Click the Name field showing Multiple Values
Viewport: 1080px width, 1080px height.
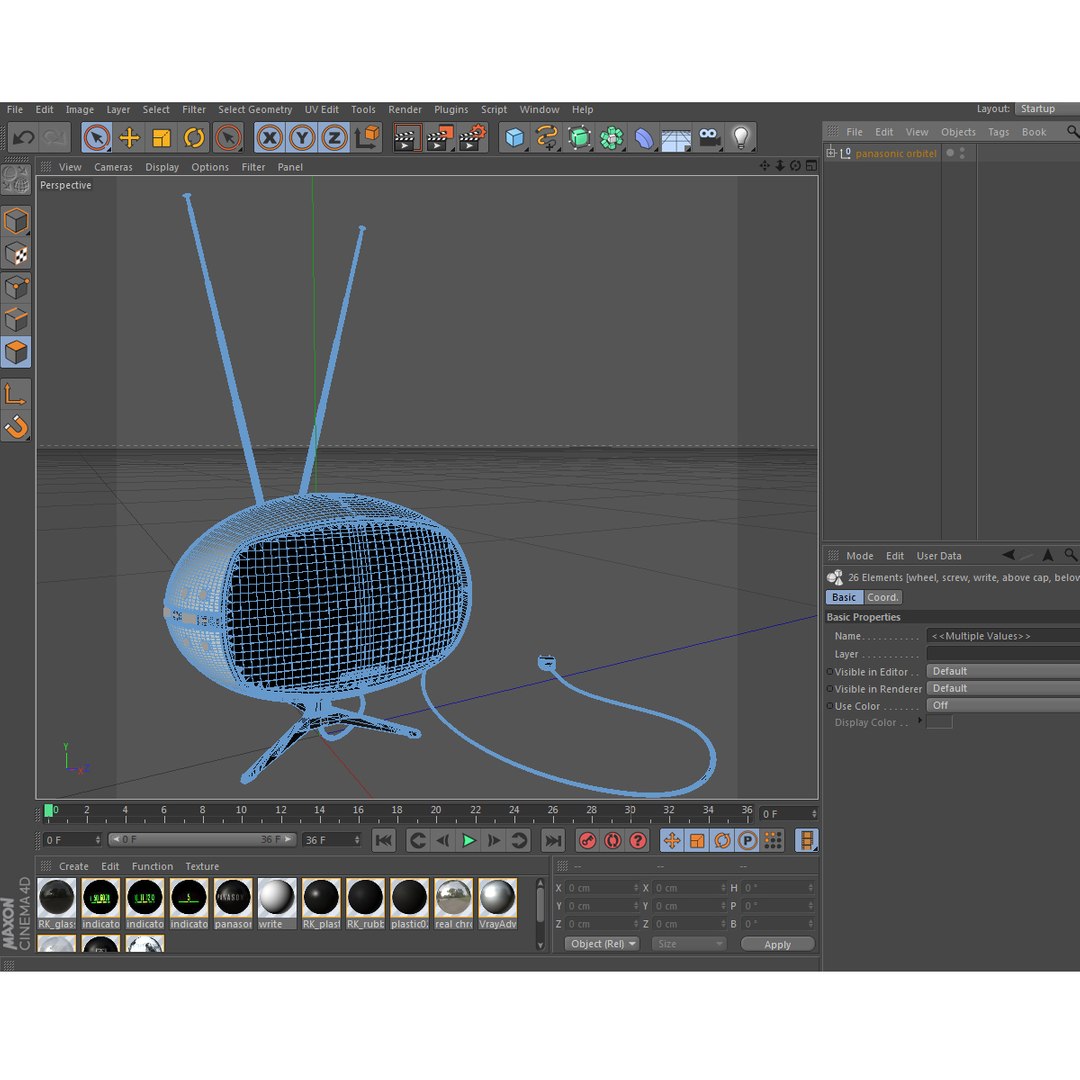click(x=1003, y=636)
